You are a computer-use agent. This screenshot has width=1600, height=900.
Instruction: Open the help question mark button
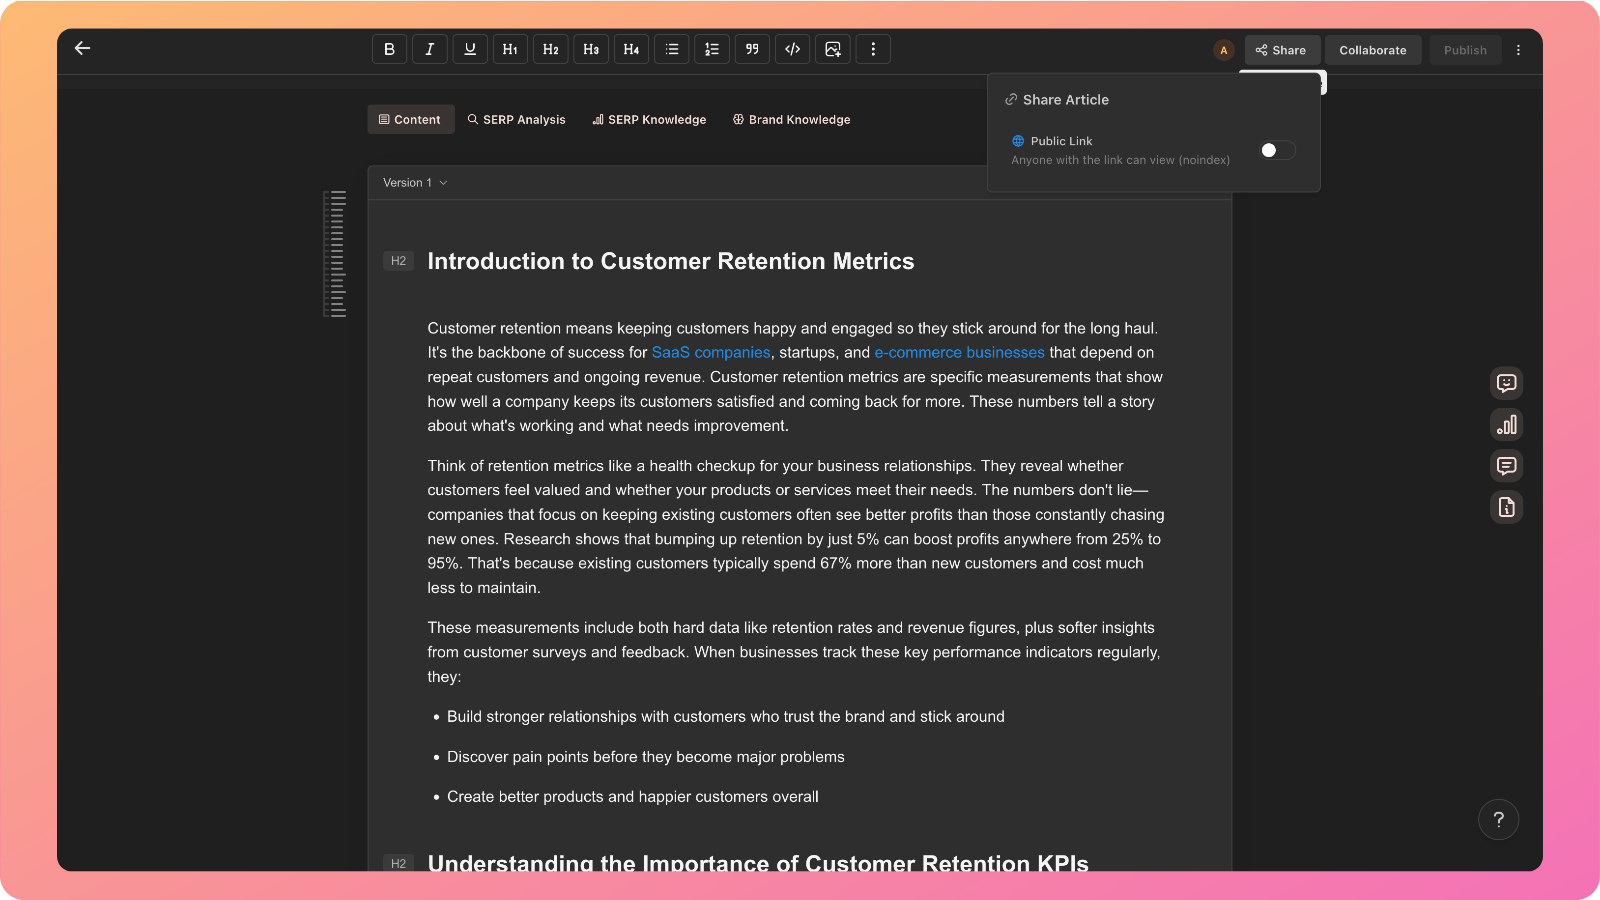(x=1498, y=820)
